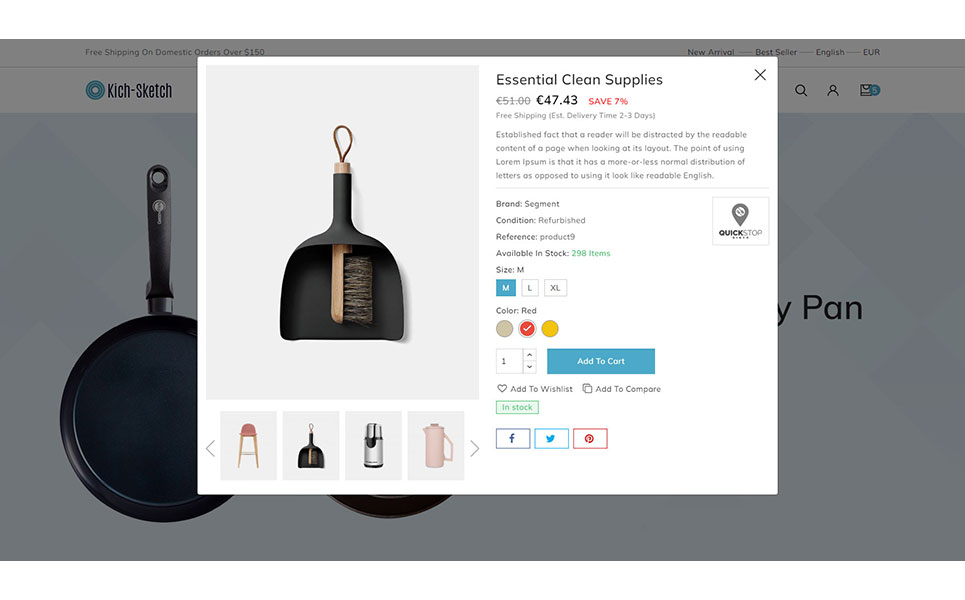This screenshot has height=600, width=965.
Task: Decrease quantity with down arrow
Action: point(529,367)
